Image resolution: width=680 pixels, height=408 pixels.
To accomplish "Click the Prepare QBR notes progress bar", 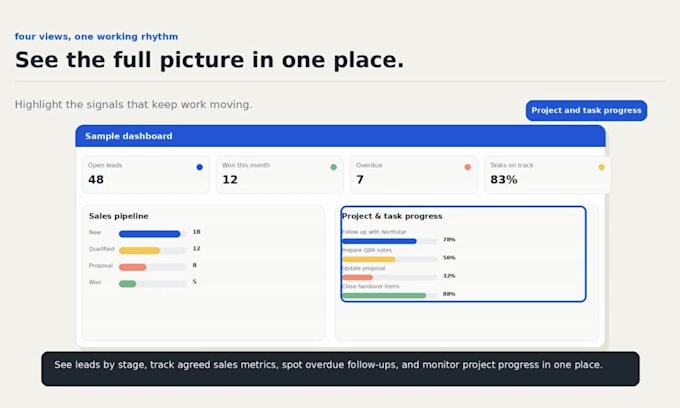I will (389, 259).
